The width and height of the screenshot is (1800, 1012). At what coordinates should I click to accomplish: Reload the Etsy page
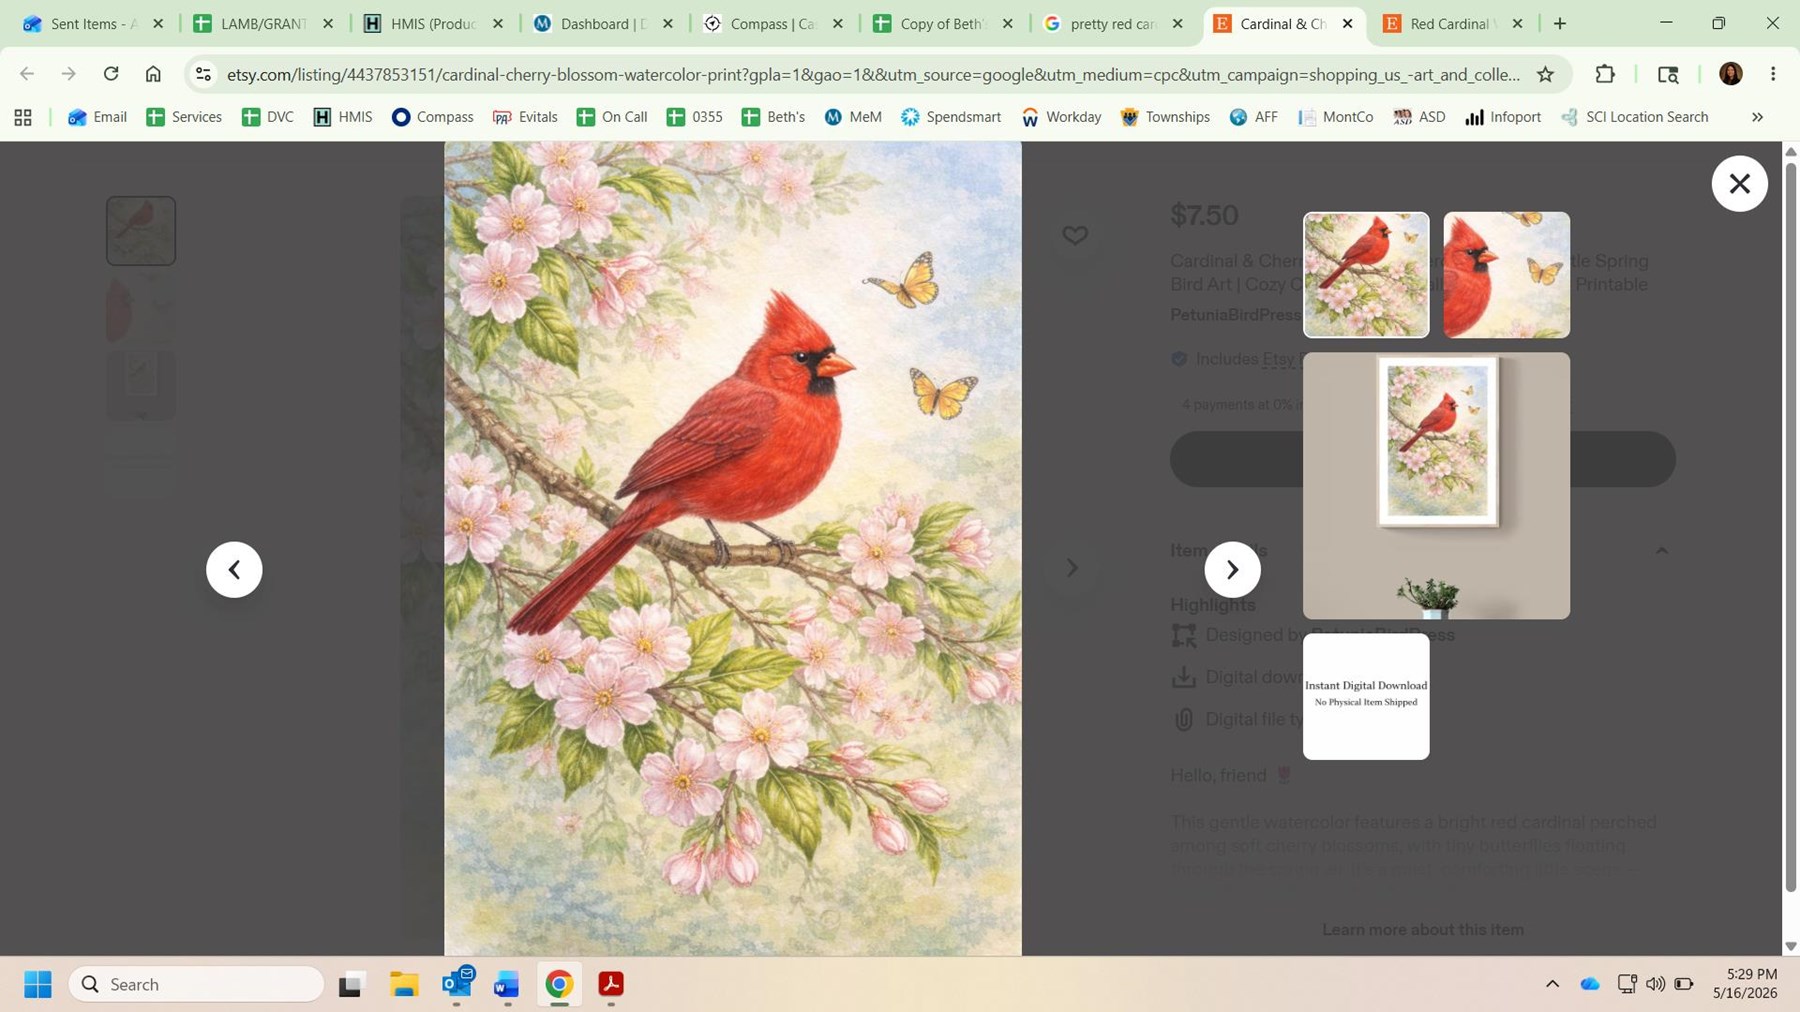(111, 73)
